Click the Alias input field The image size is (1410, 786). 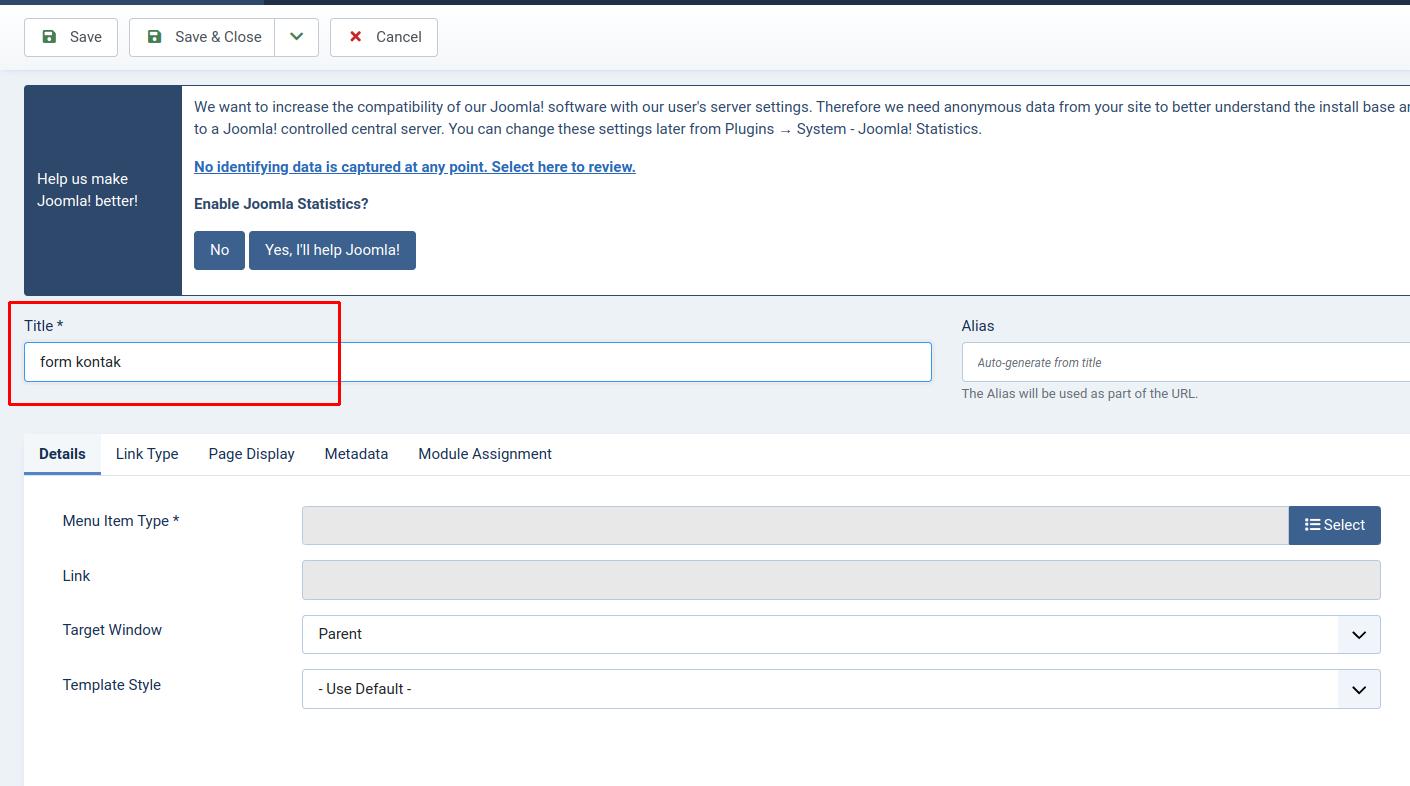(x=1185, y=363)
